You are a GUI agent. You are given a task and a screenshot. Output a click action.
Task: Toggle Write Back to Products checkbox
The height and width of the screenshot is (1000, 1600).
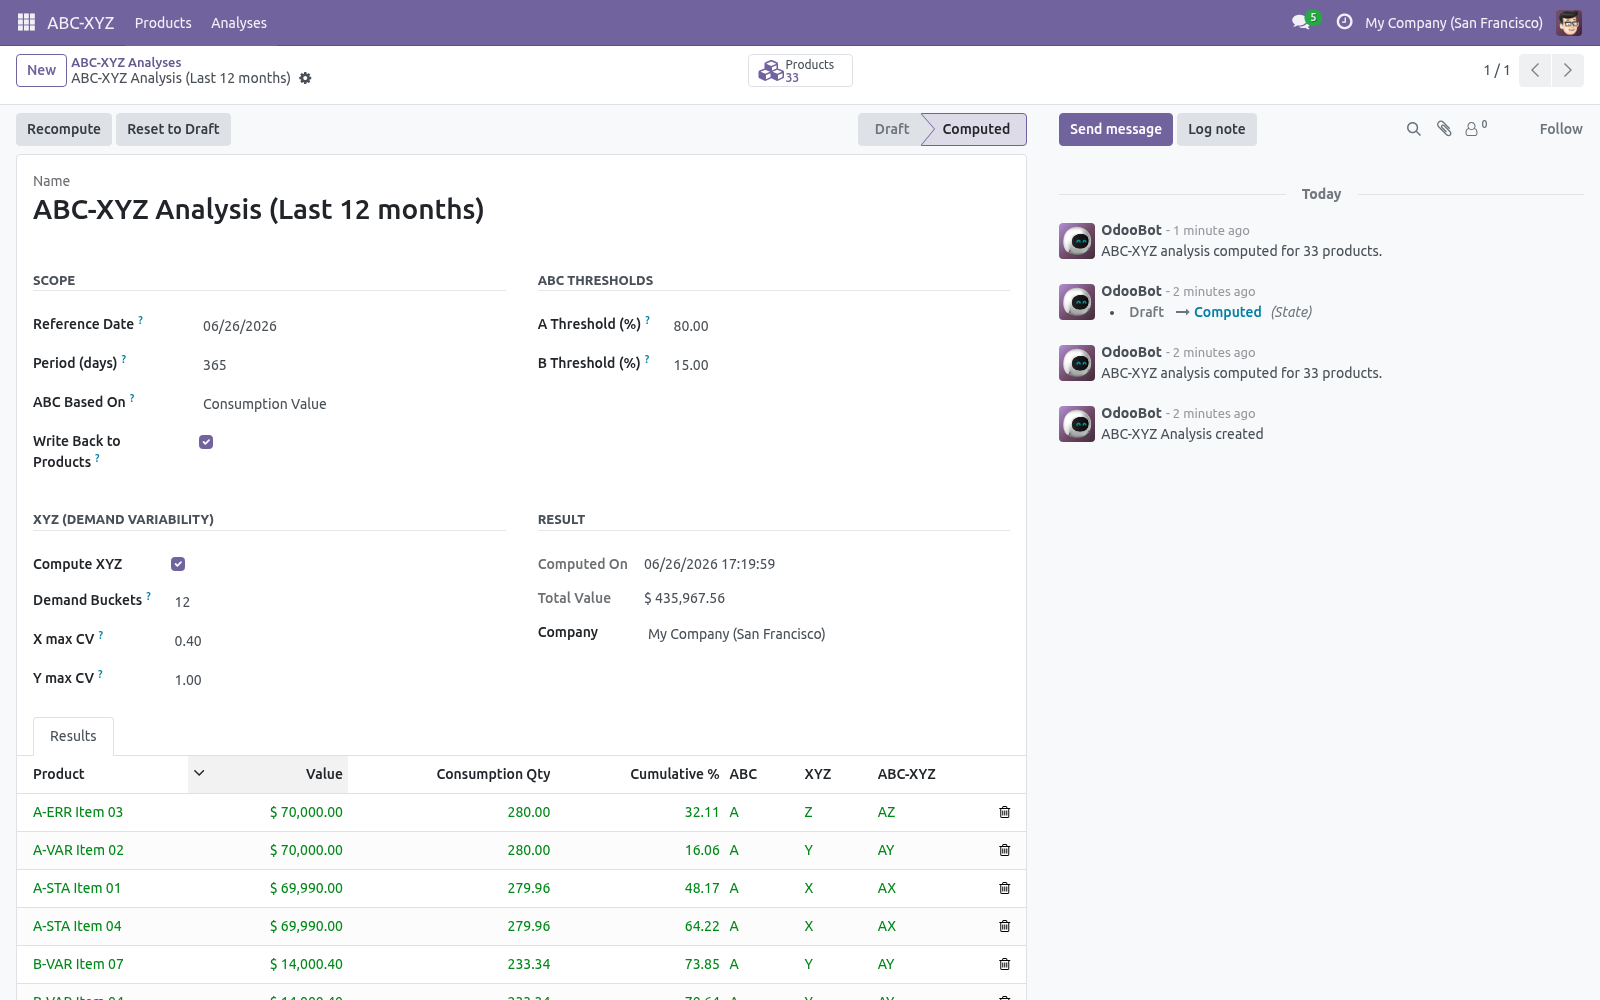206,442
